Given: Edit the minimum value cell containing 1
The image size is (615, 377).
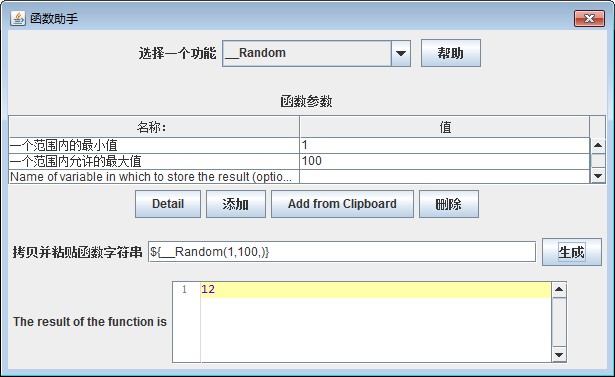Looking at the screenshot, I should 445,146.
